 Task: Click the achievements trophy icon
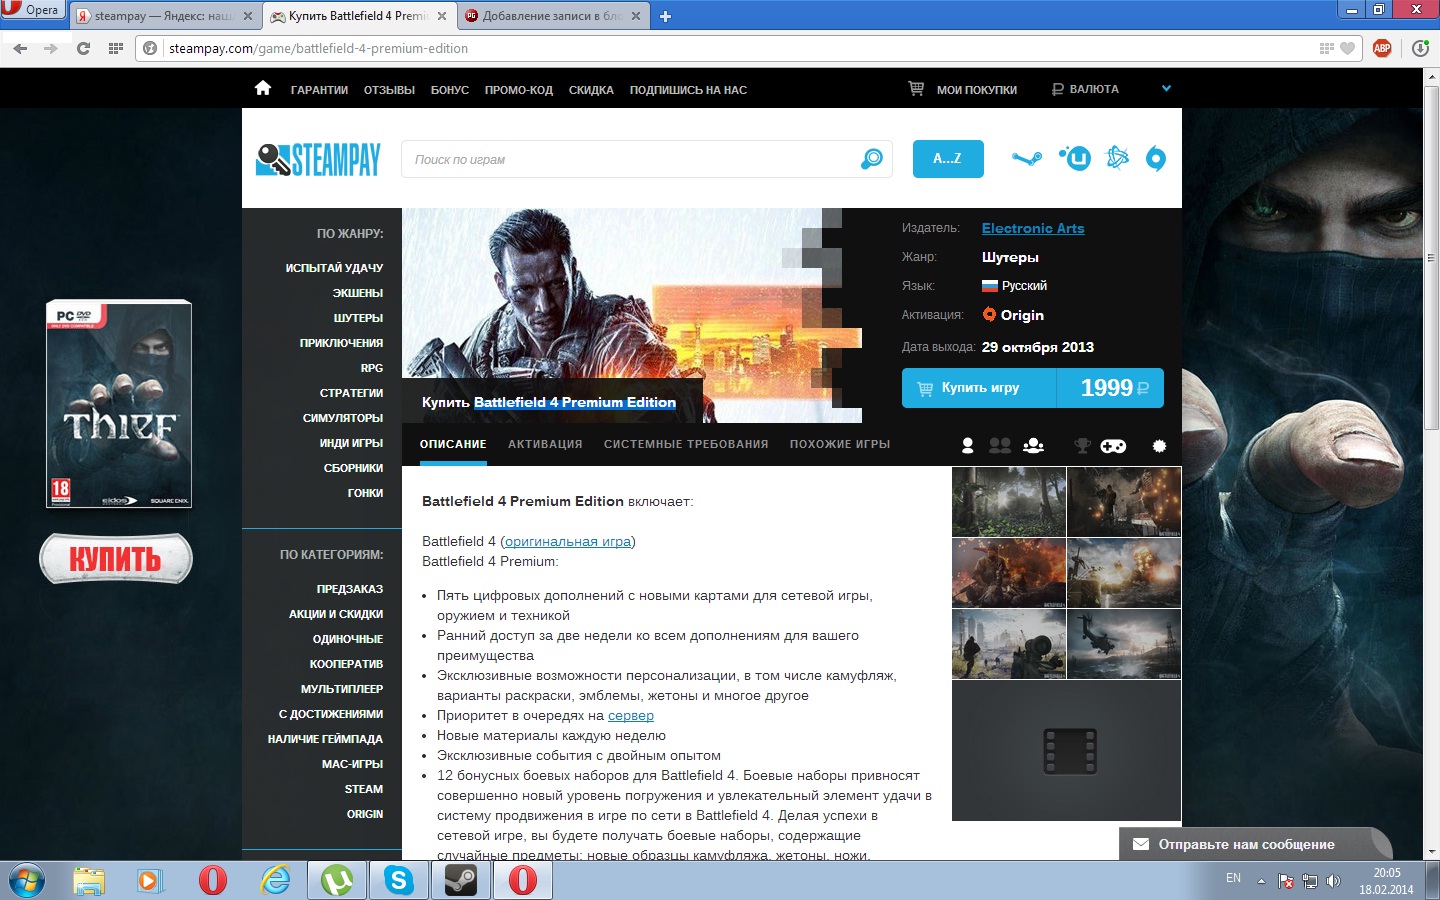1082,446
